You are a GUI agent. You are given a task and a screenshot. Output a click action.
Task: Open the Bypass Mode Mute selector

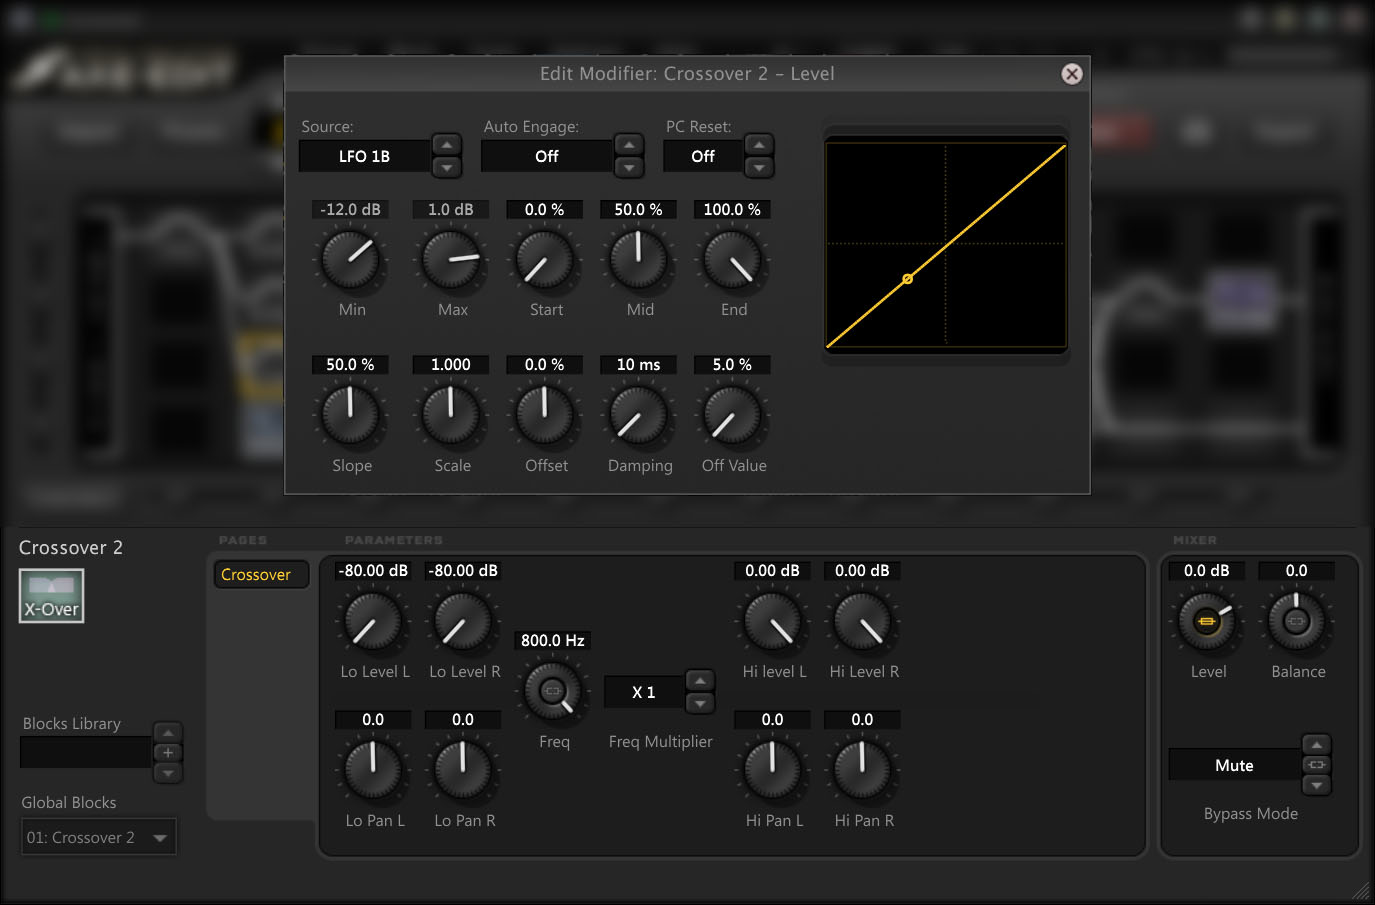tap(1234, 765)
